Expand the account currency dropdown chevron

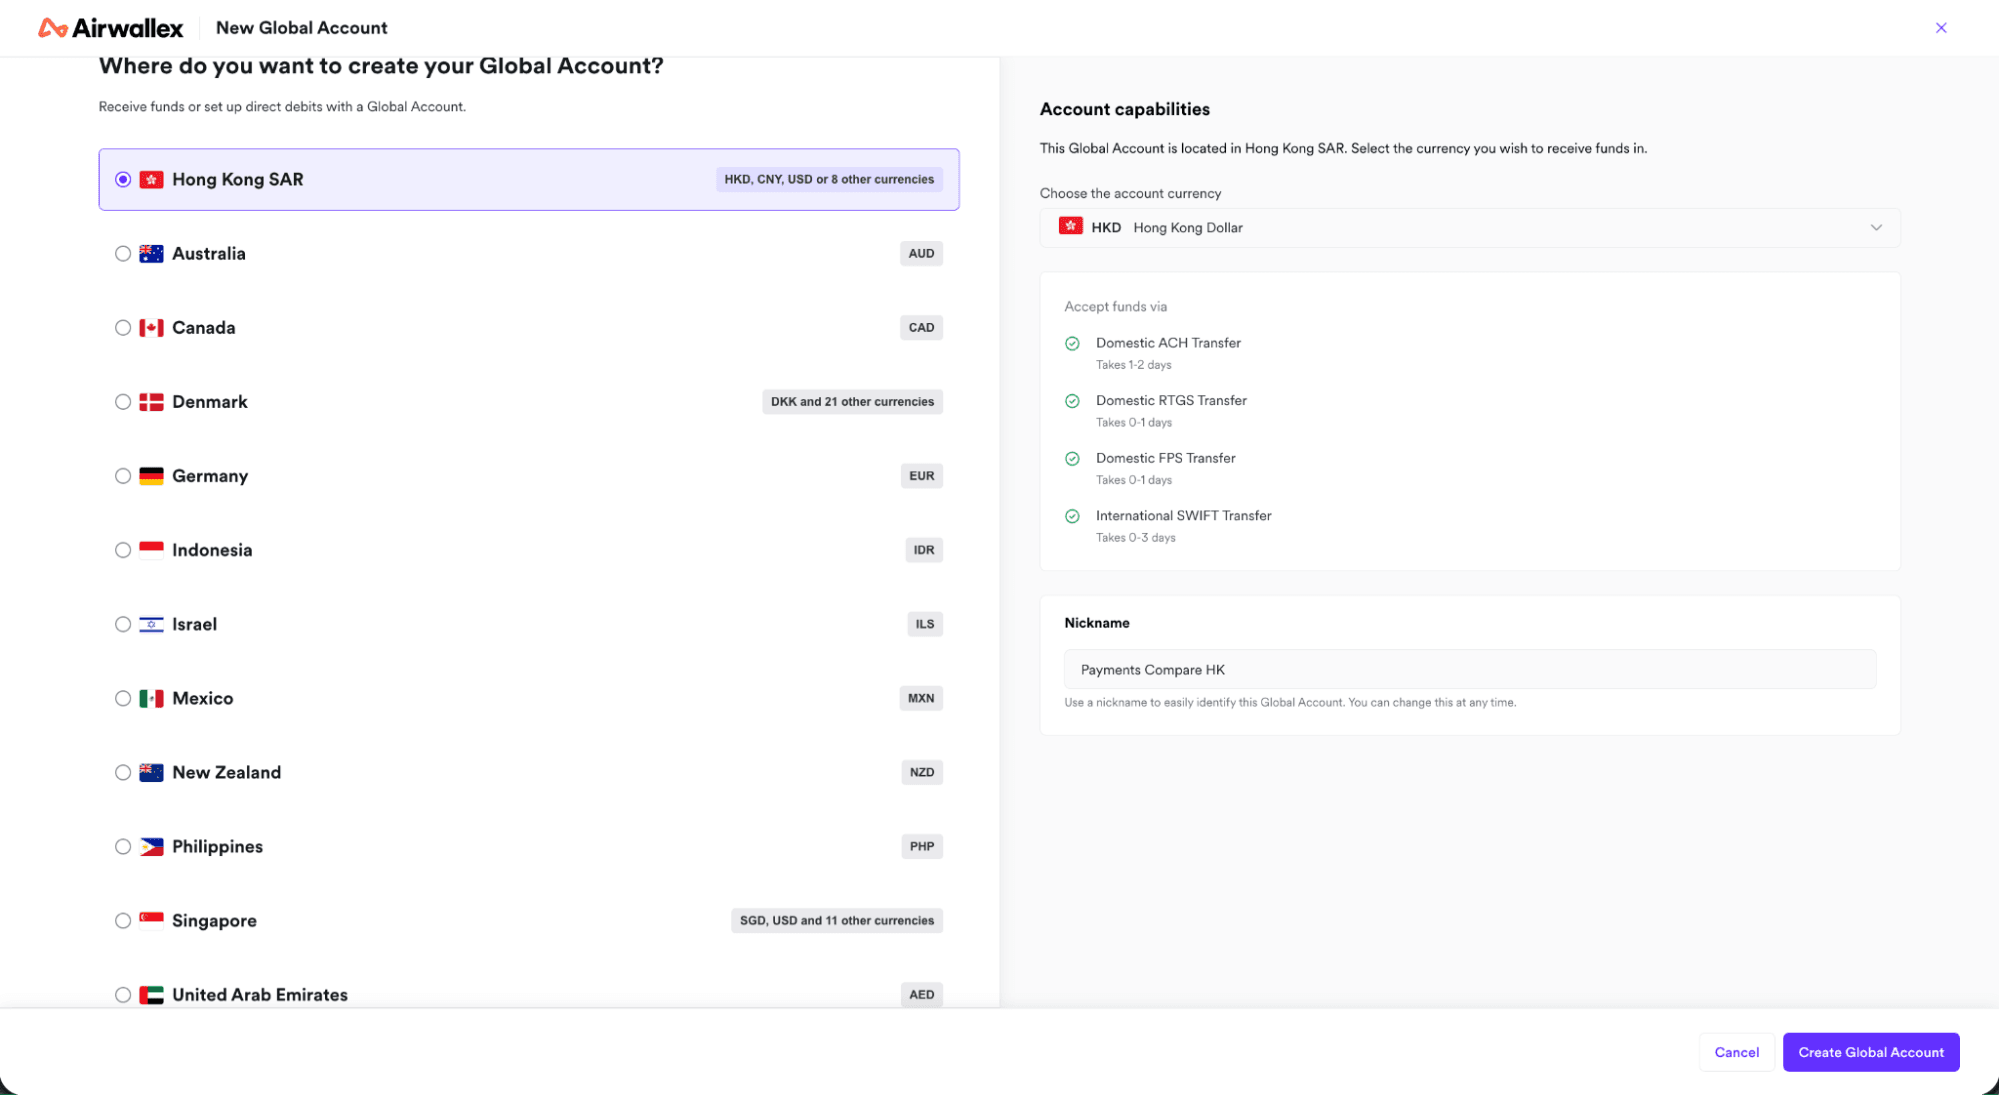coord(1876,228)
